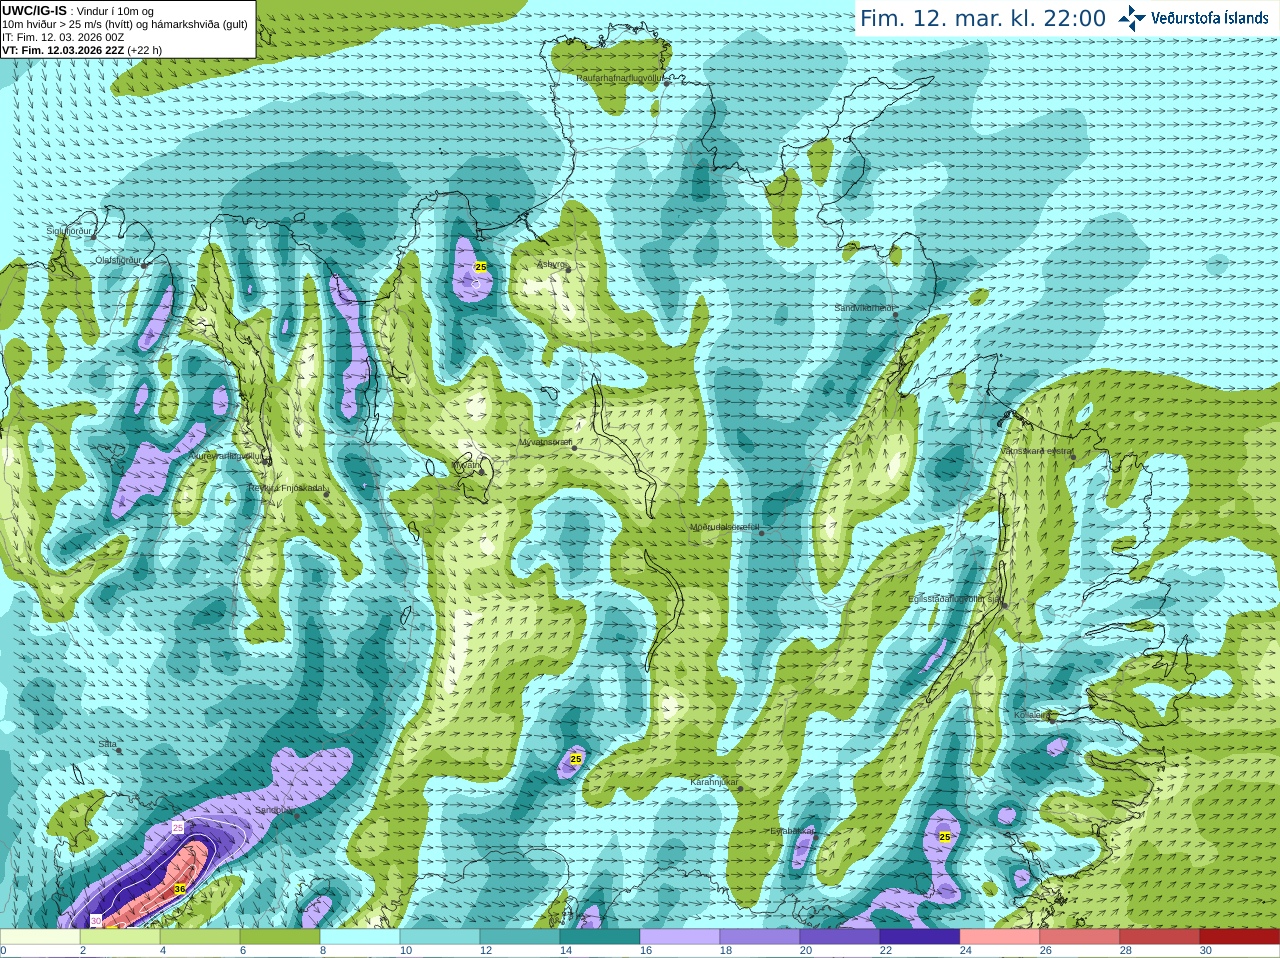Select the 10–12 m/s legend swatch
Image resolution: width=1280 pixels, height=958 pixels.
(440, 937)
